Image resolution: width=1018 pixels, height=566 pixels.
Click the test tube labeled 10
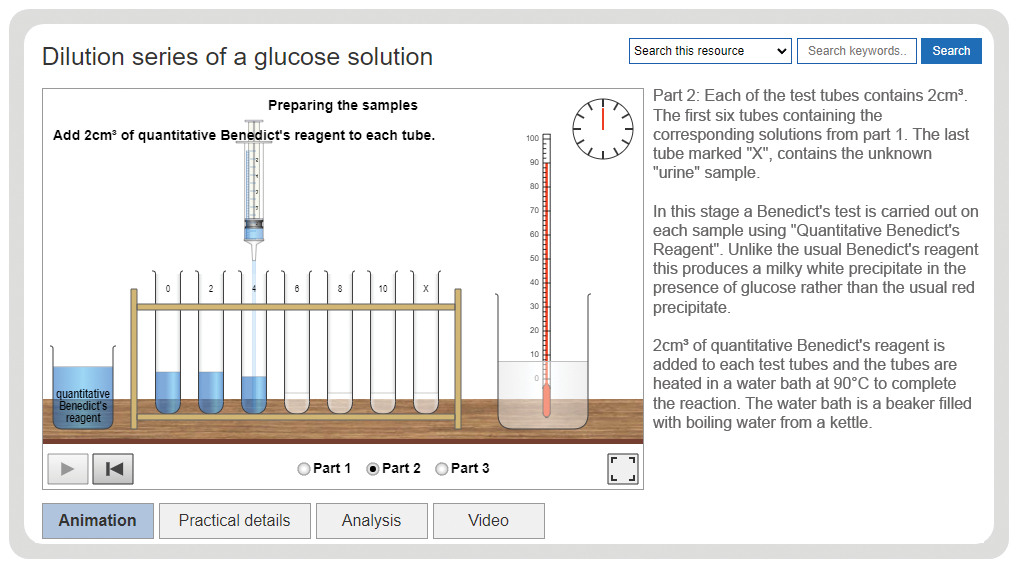pos(383,343)
